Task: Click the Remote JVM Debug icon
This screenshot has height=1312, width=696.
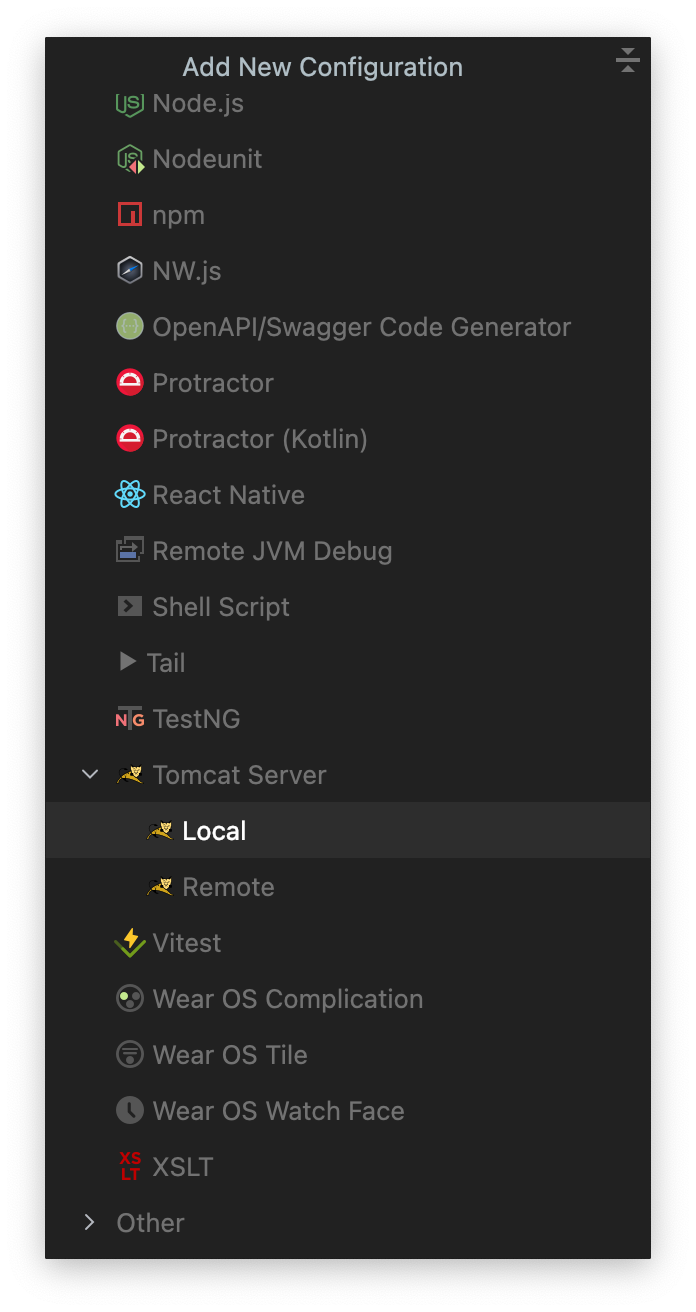Action: (130, 551)
